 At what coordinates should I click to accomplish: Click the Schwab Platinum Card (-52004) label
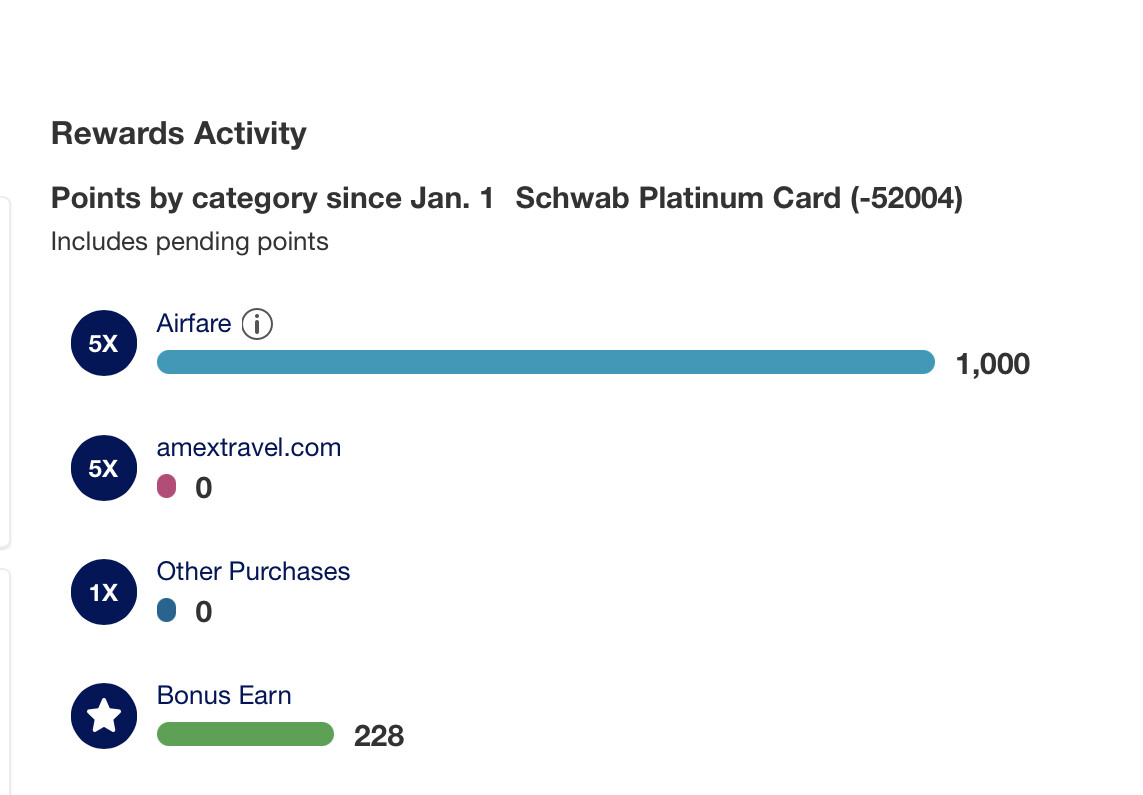pos(739,198)
